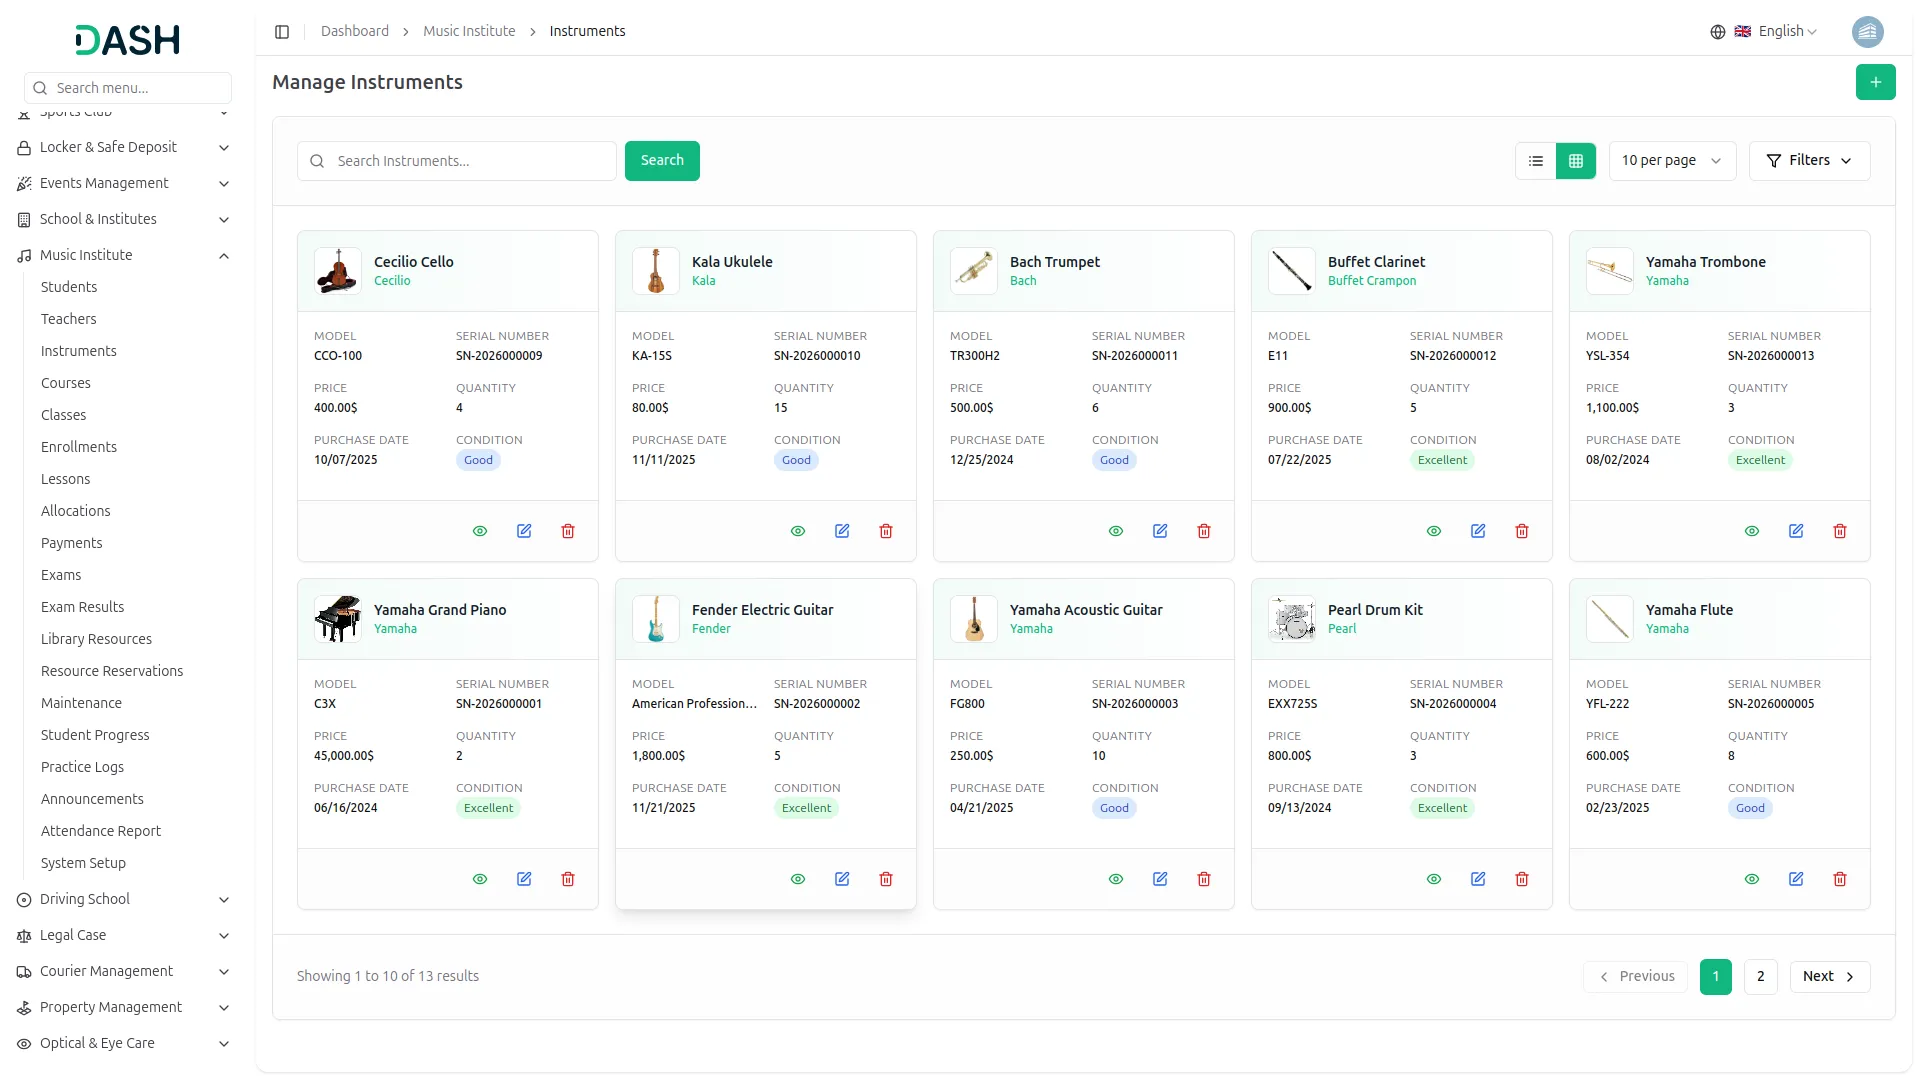Click the green Search button

point(662,161)
